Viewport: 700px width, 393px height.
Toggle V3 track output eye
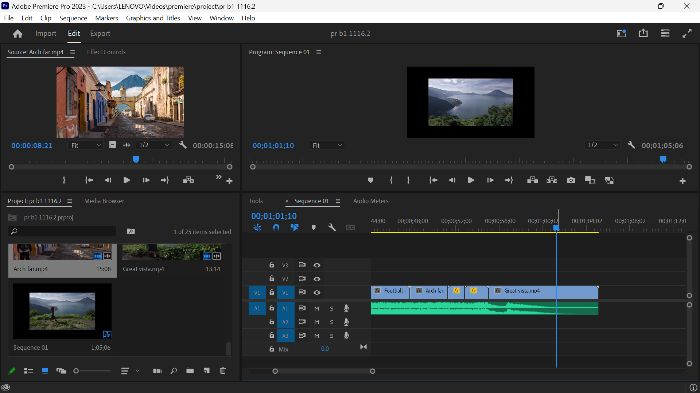click(x=317, y=265)
